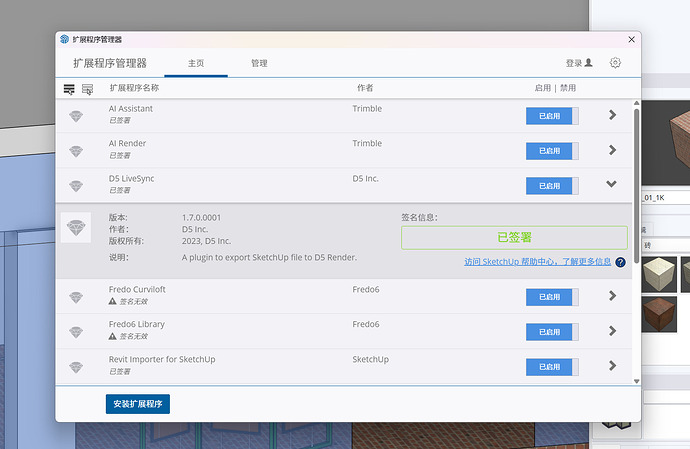This screenshot has height=449, width=690.
Task: Select all extensions list icon
Action: pos(69,89)
